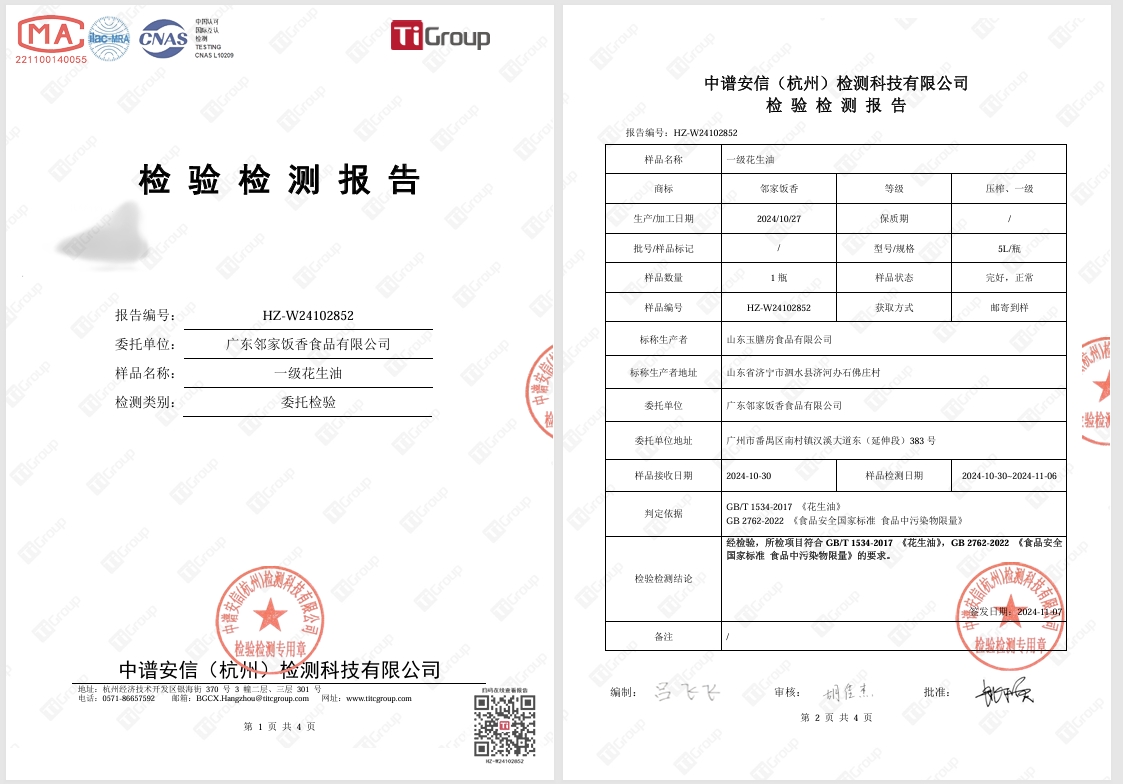Select the GB 2762-2022 line in the 判定依据 row
Image resolution: width=1123 pixels, height=784 pixels.
[x=844, y=521]
